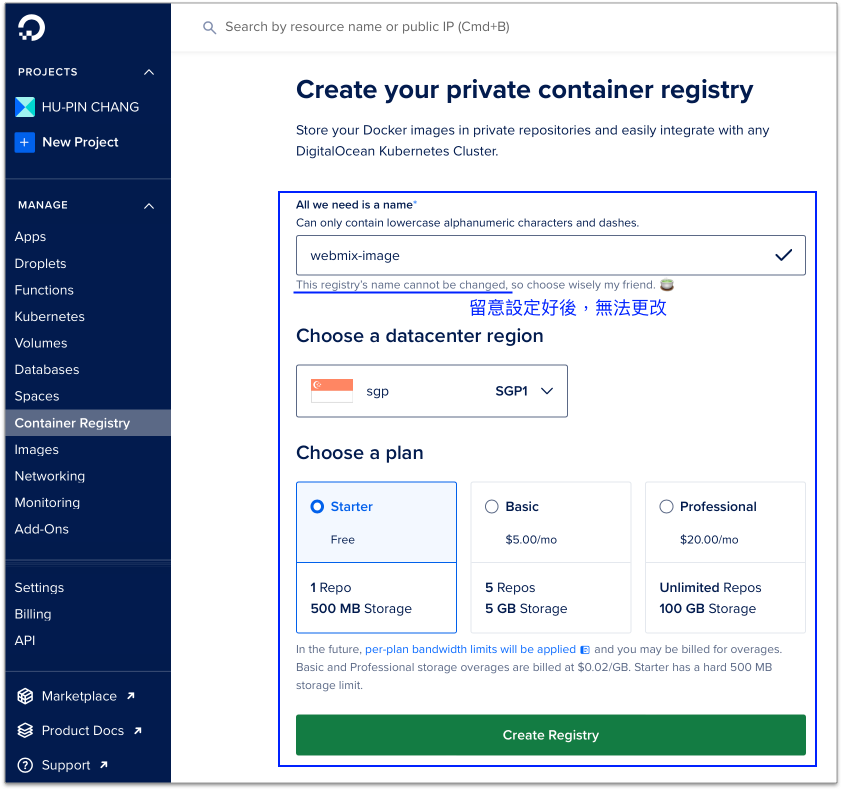Click the New Project link
This screenshot has width=842, height=790.
[80, 142]
